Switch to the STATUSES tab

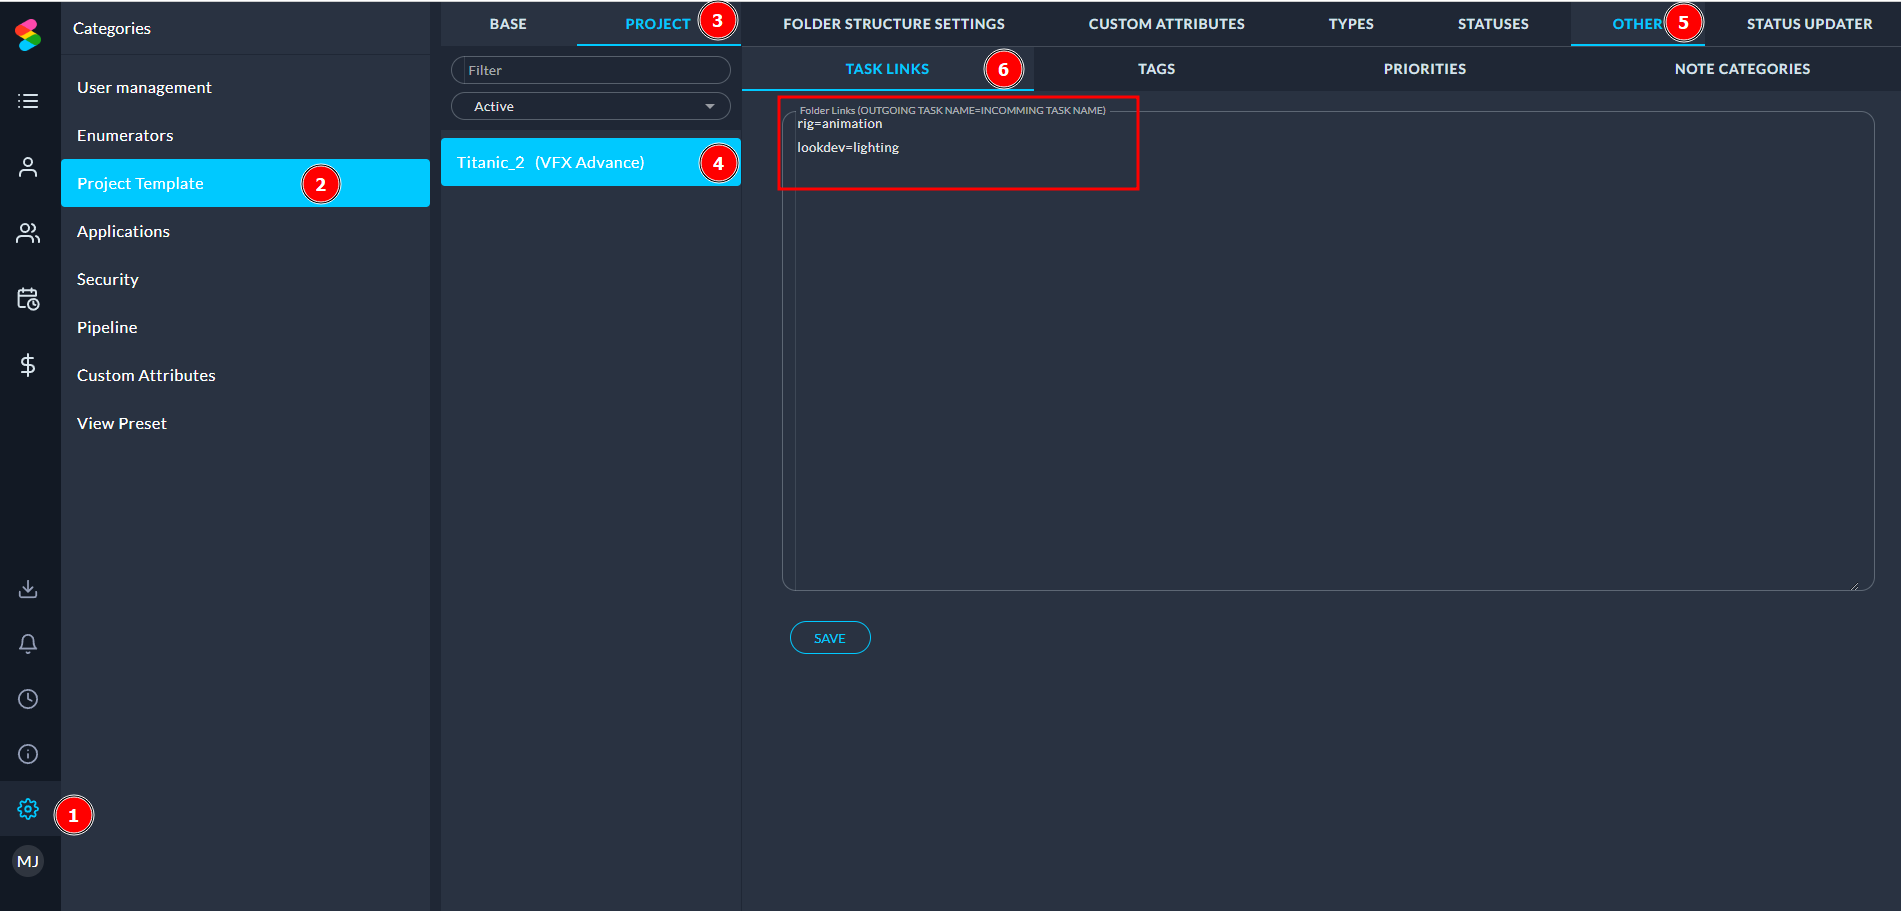[x=1493, y=24]
